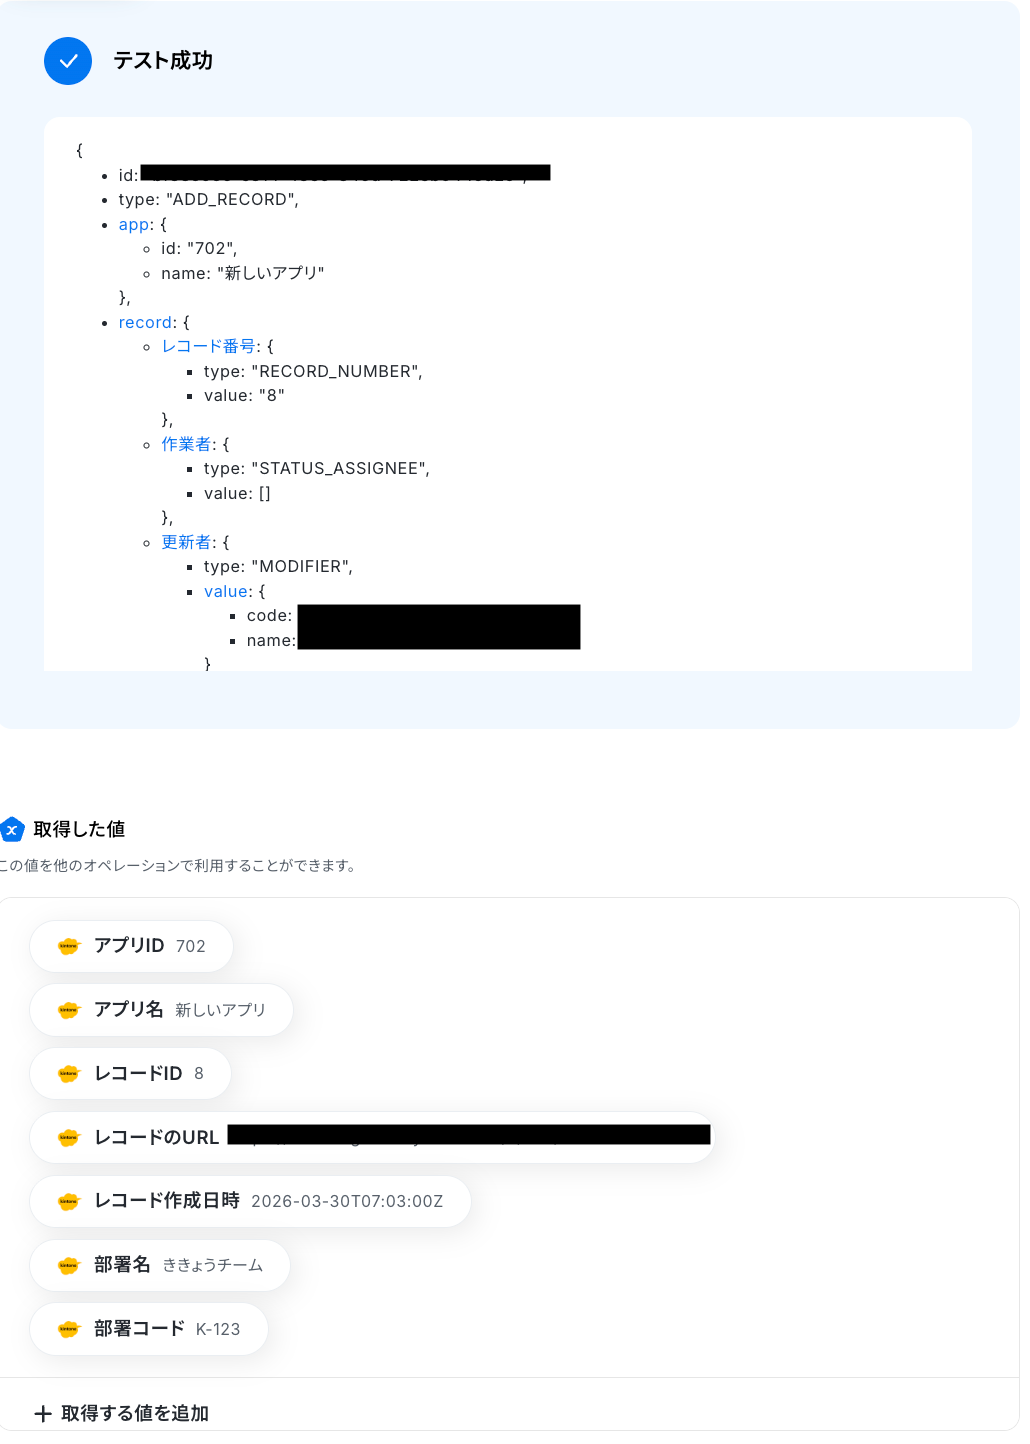Collapse the 作業者 JSON node
1030x1444 pixels.
tap(186, 445)
